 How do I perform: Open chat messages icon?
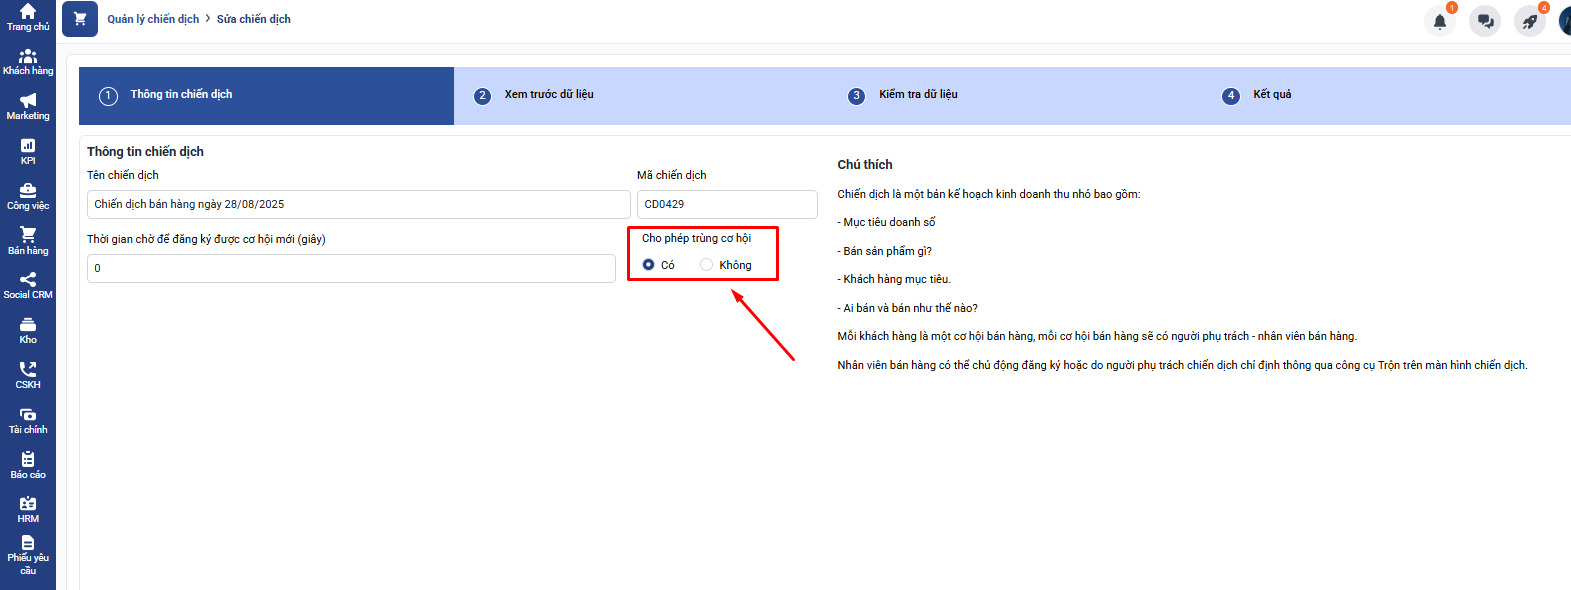(x=1485, y=21)
